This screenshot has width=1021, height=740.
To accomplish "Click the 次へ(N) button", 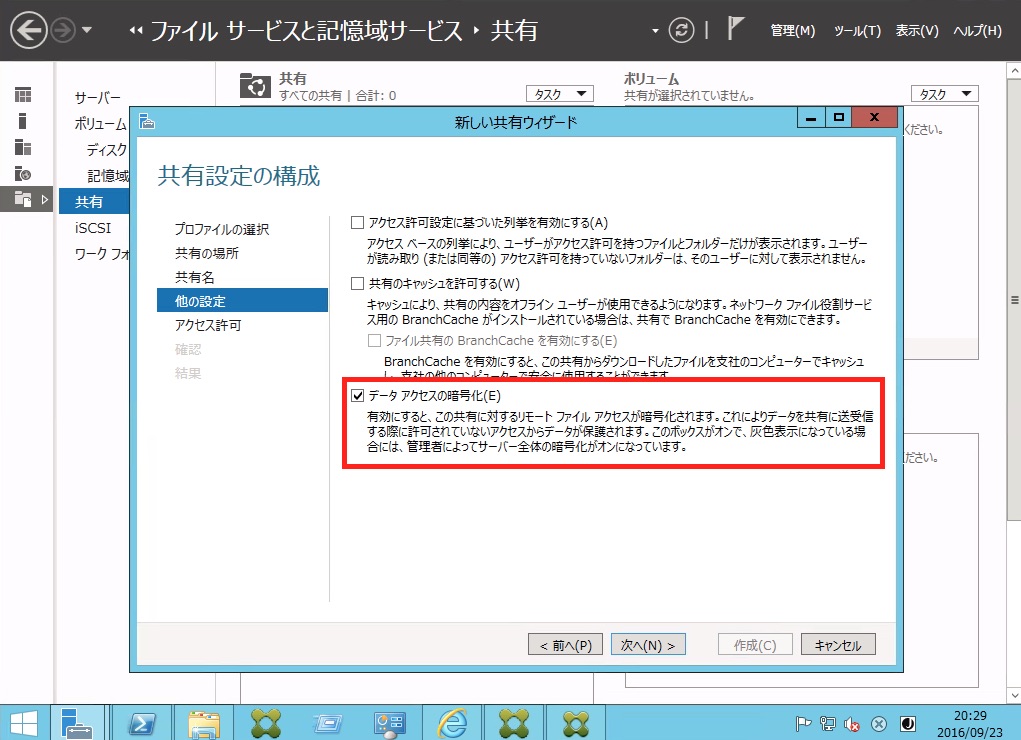I will coord(648,645).
